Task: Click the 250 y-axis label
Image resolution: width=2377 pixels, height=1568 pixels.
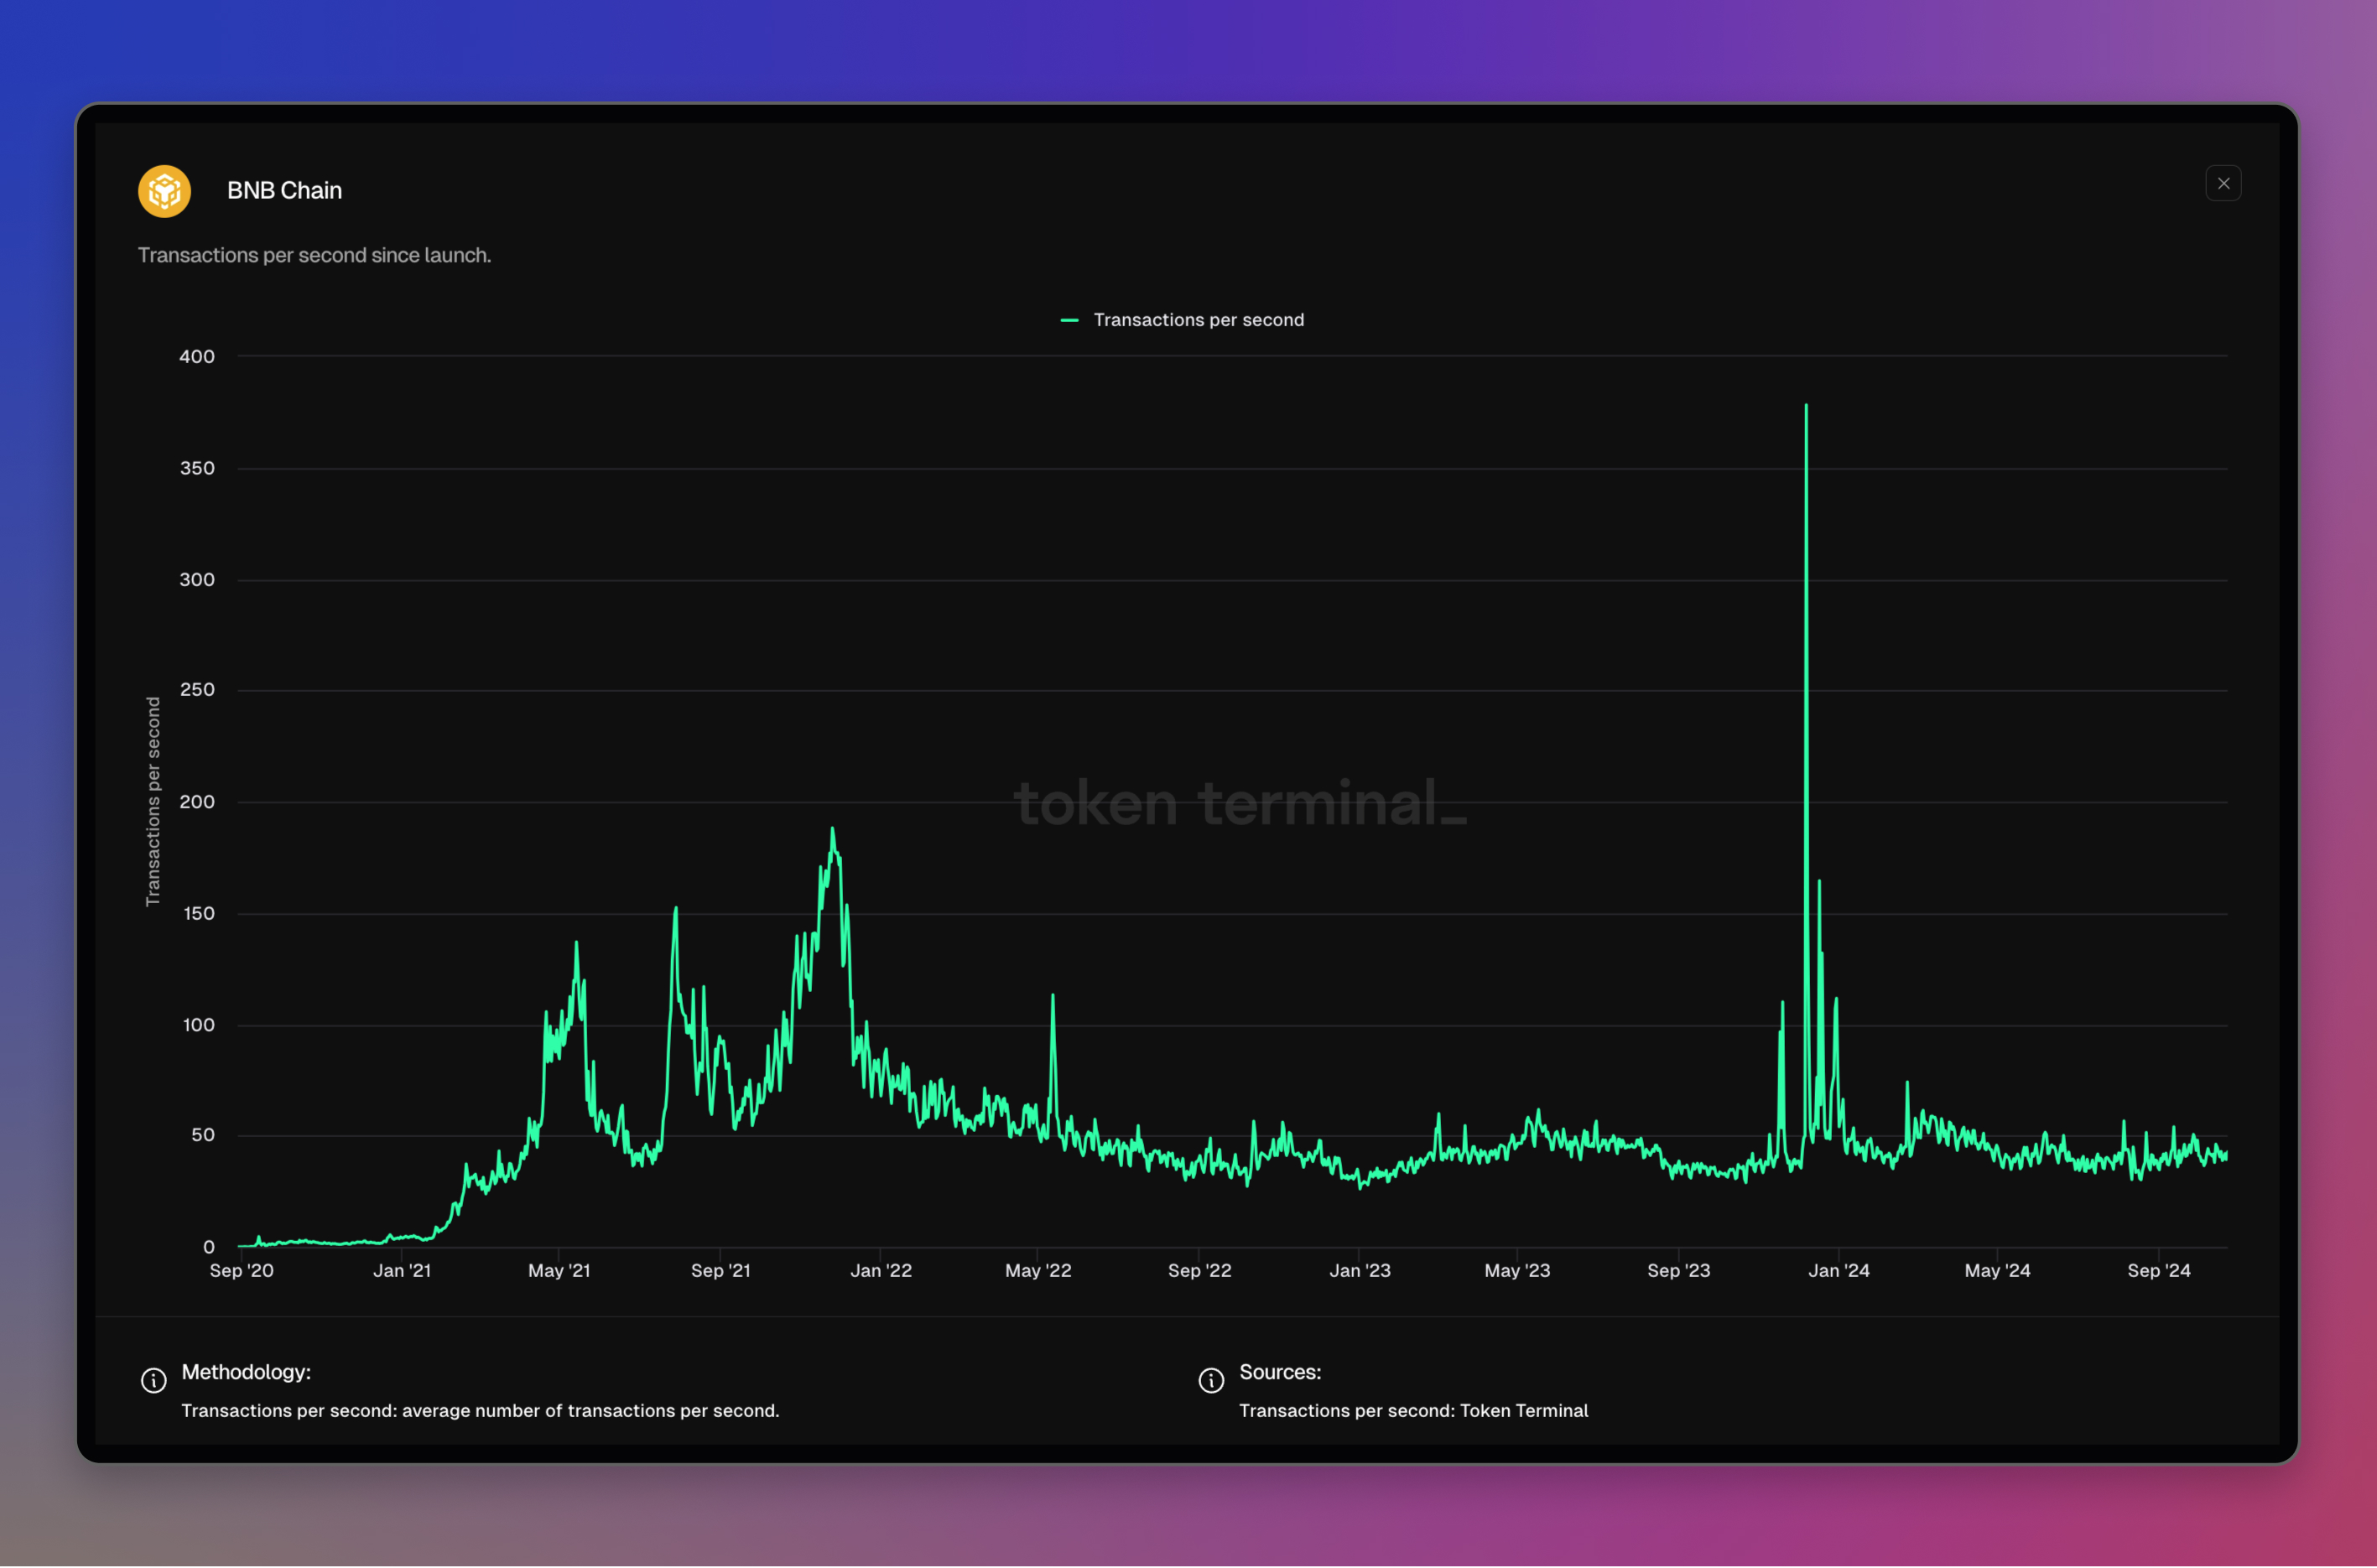Action: 197,690
